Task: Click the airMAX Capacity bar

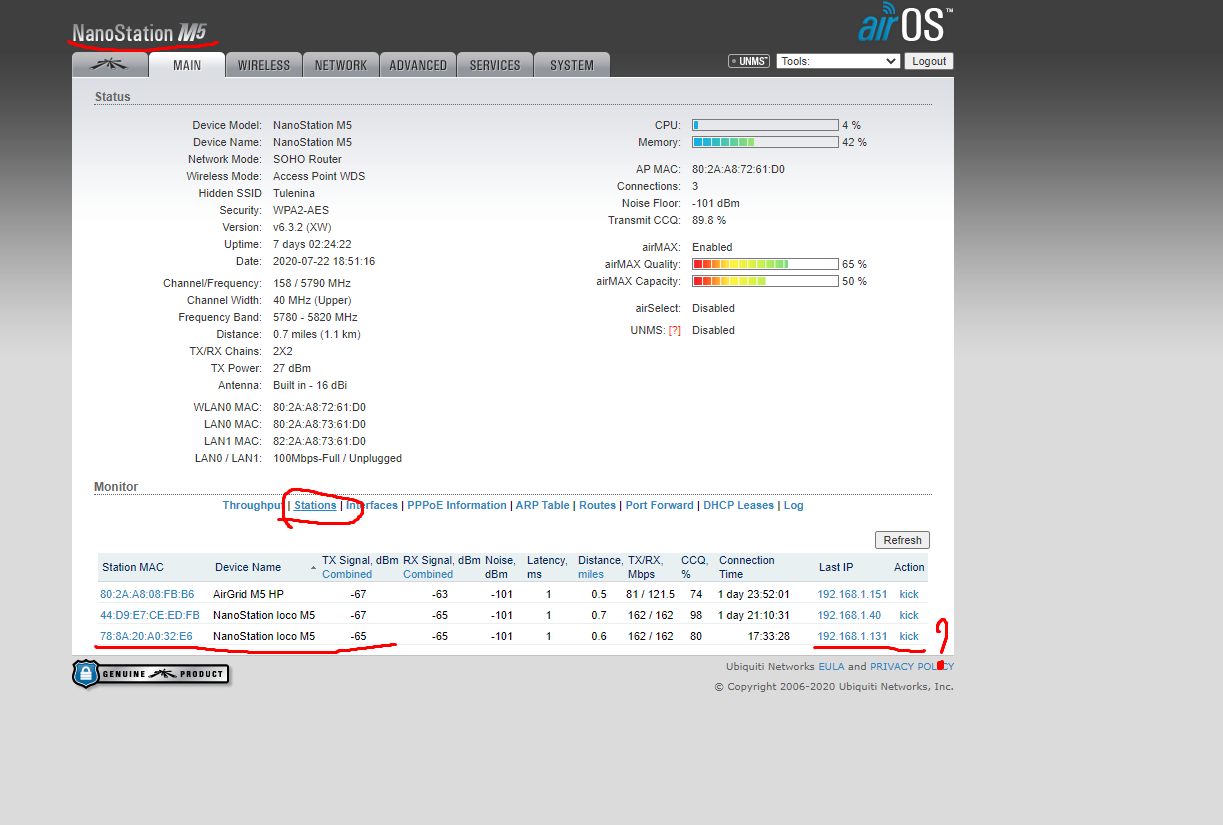Action: coord(765,281)
